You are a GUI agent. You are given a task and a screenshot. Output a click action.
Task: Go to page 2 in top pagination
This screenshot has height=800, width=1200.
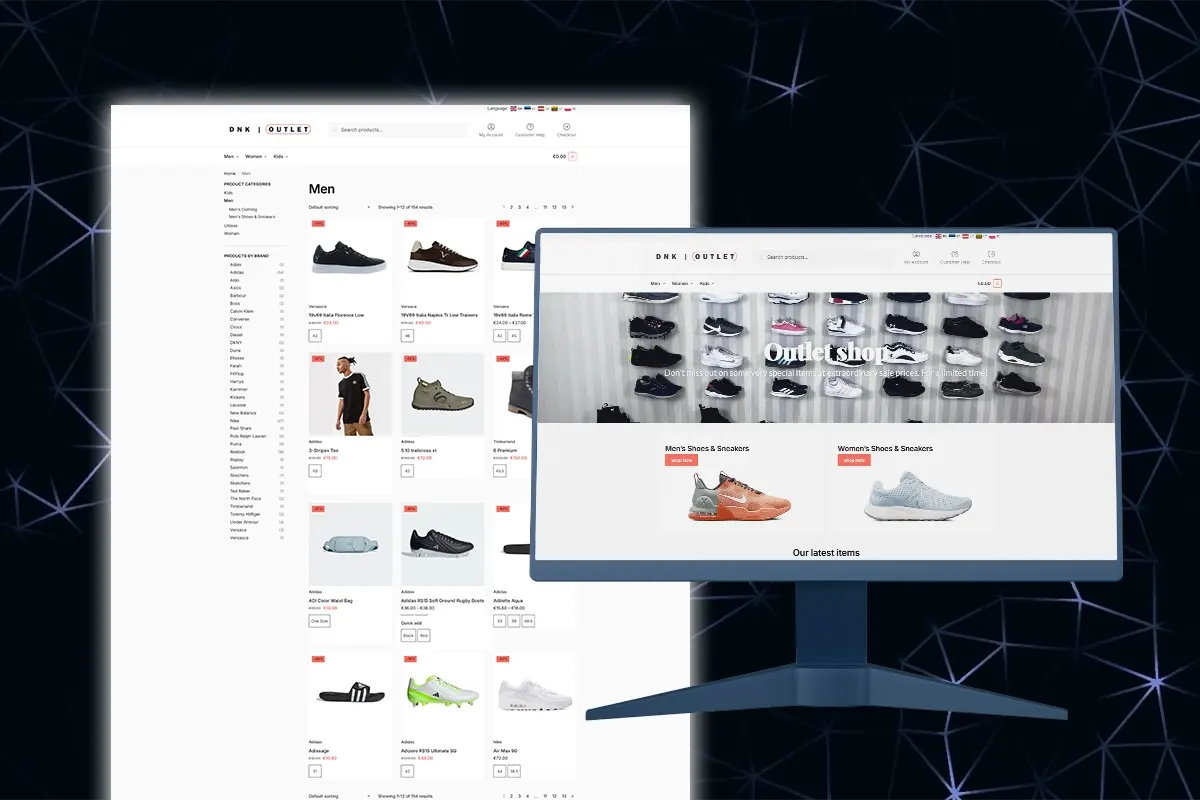point(511,207)
